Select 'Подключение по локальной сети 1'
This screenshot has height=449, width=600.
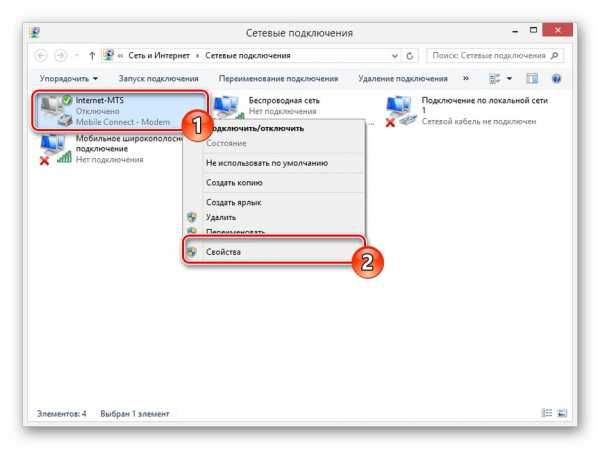tap(467, 111)
